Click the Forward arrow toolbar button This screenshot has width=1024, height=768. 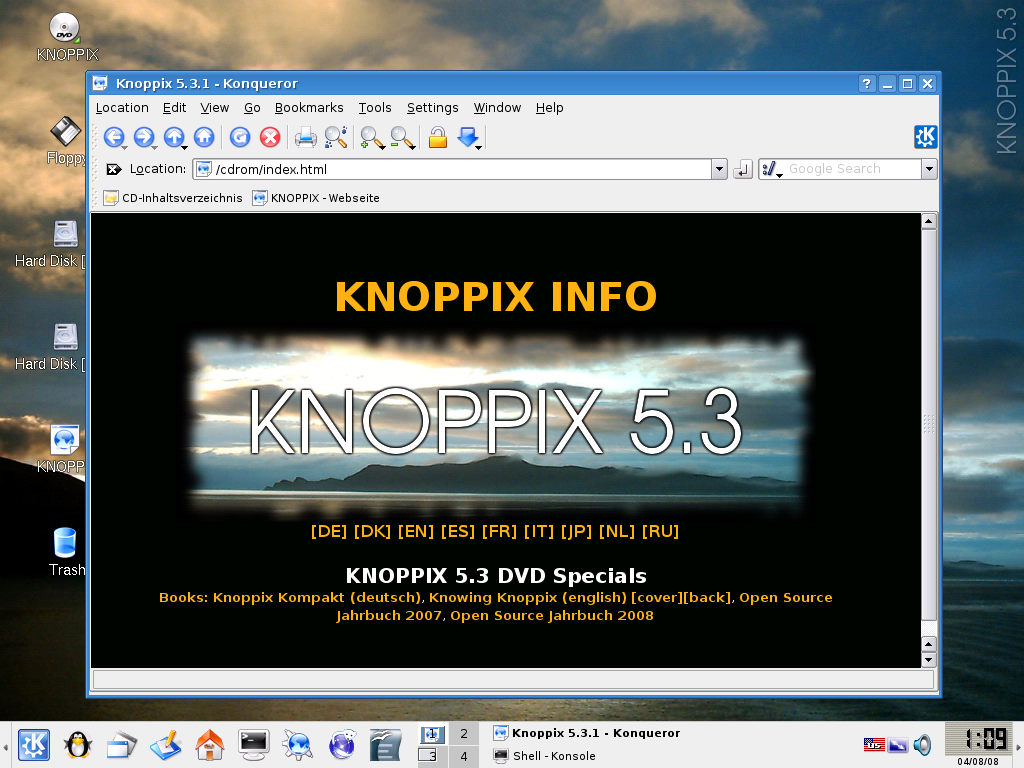coord(144,137)
